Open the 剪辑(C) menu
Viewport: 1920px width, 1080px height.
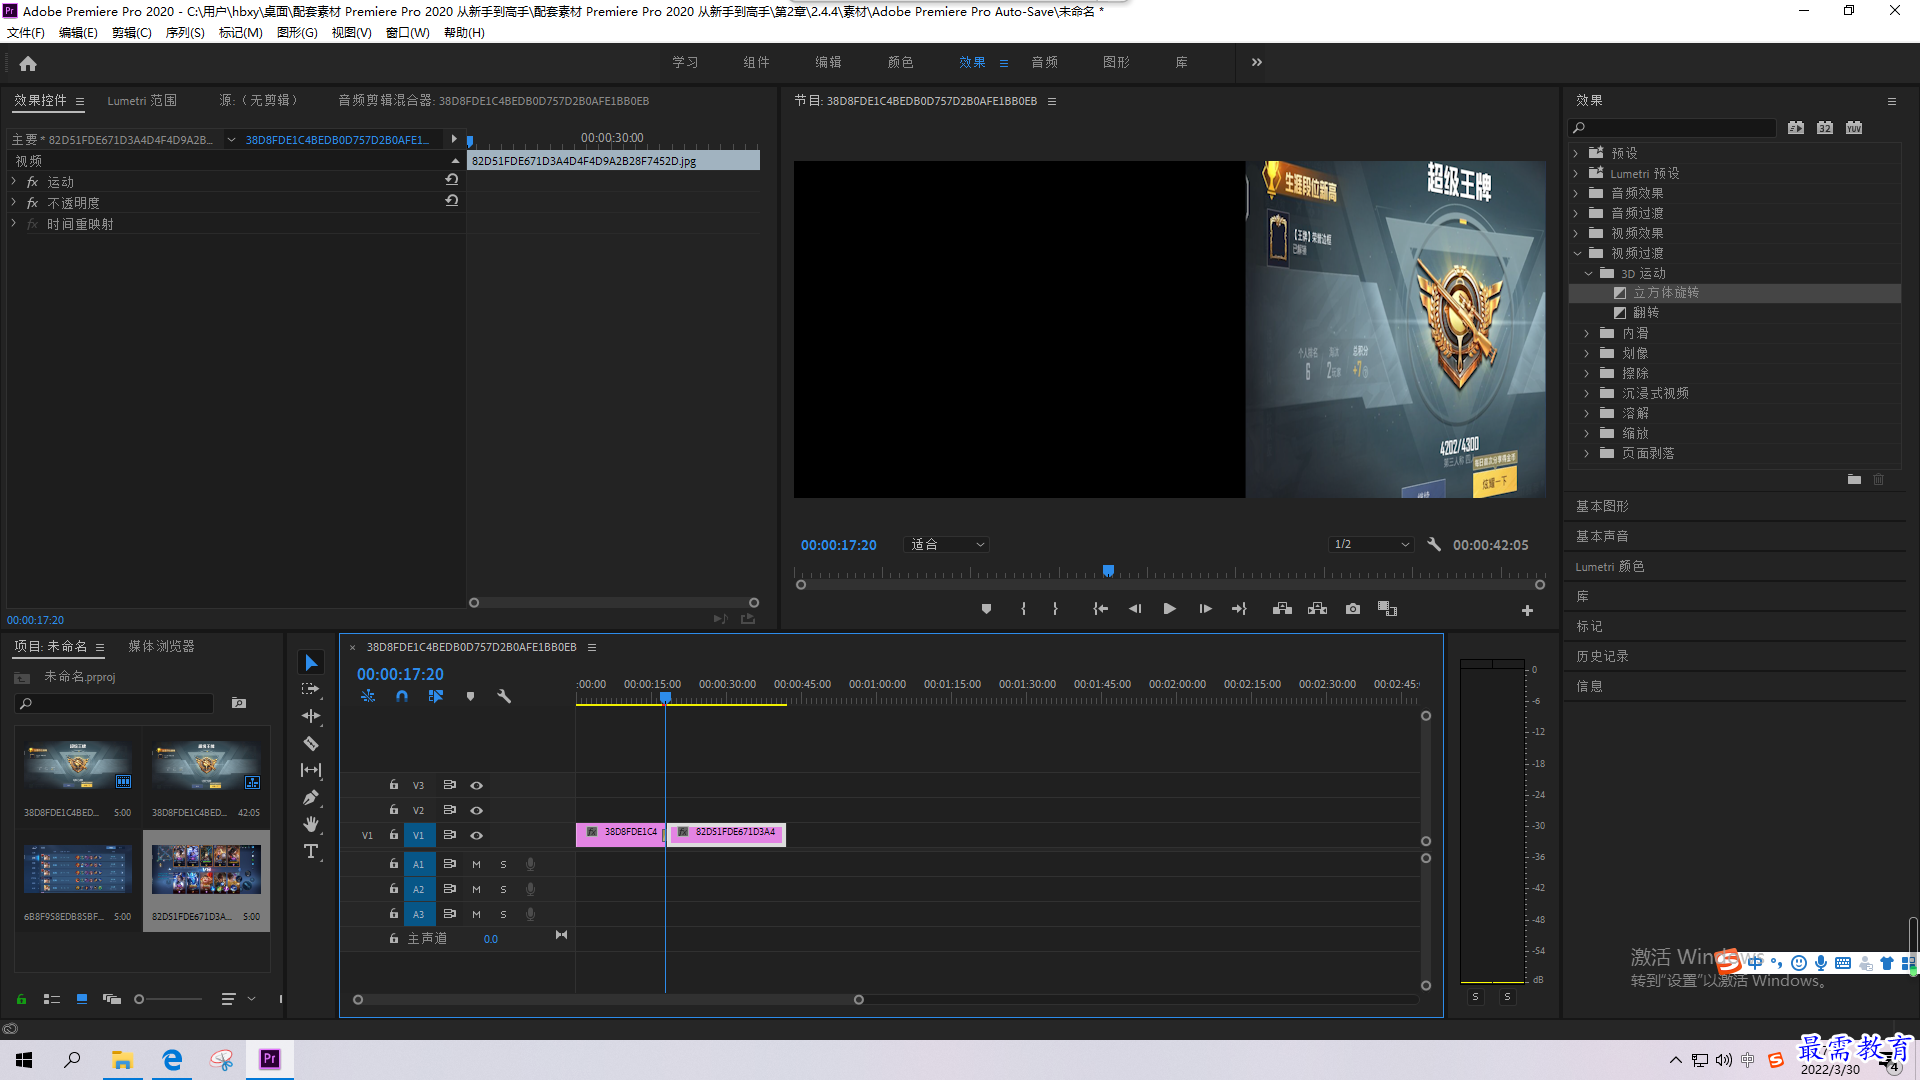tap(132, 32)
